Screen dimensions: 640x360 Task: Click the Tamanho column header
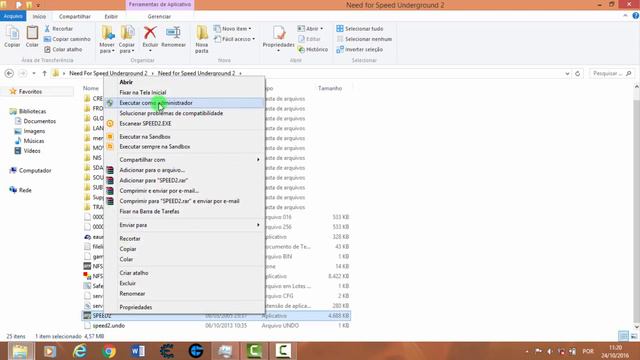(330, 88)
